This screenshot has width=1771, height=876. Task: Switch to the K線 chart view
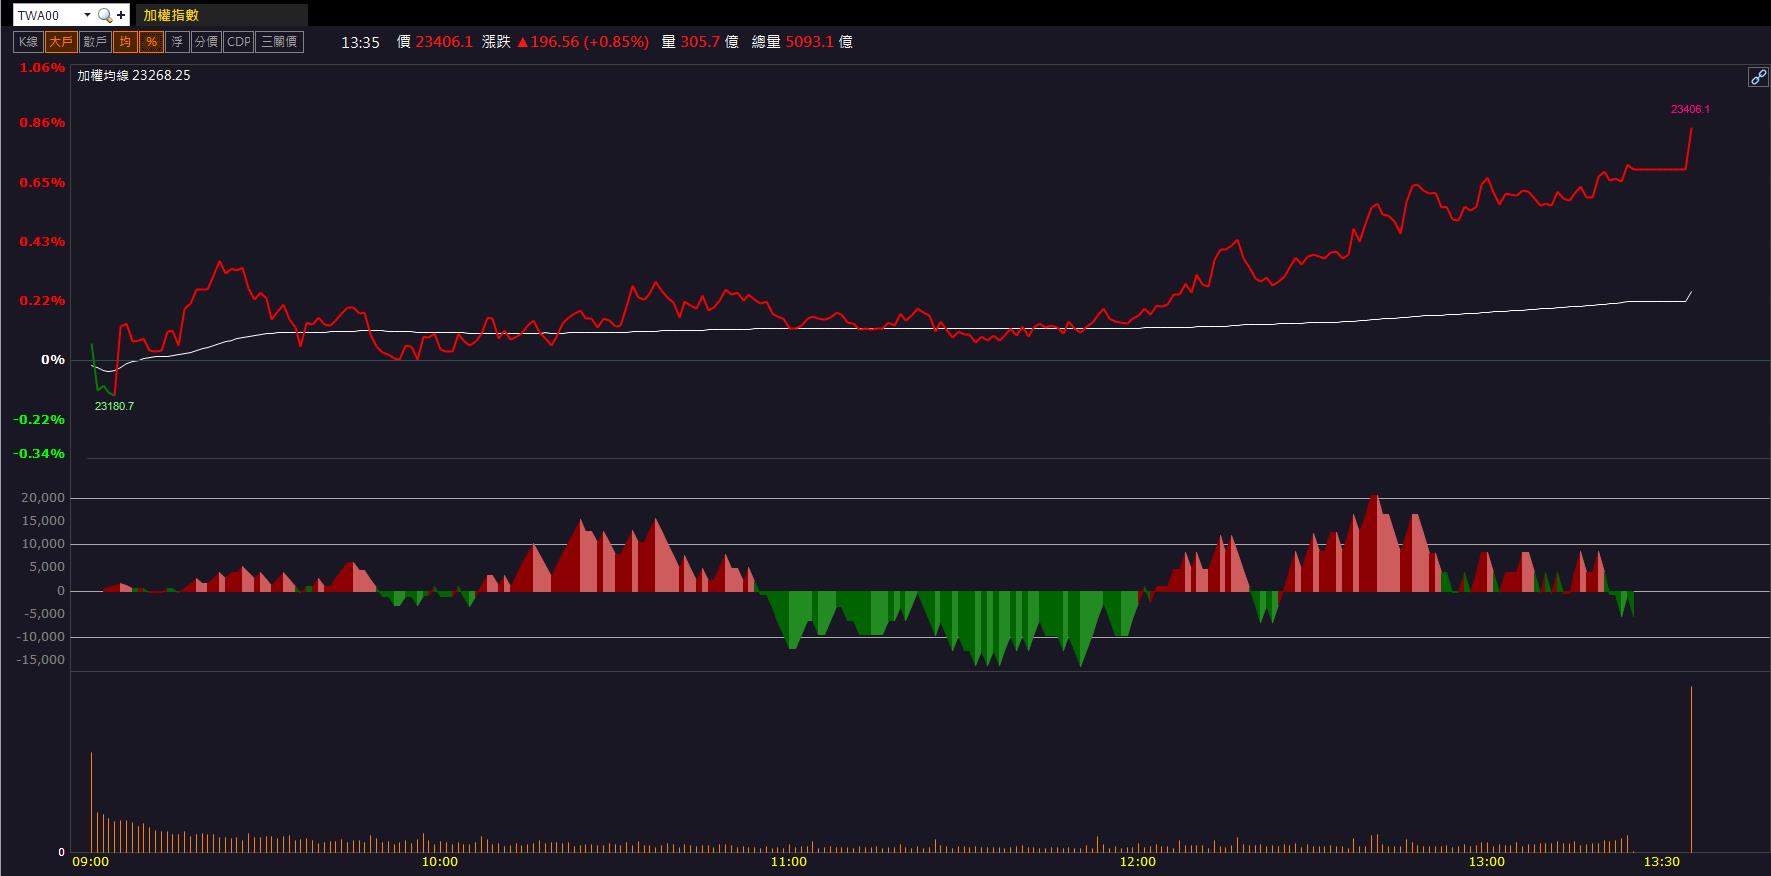(28, 42)
